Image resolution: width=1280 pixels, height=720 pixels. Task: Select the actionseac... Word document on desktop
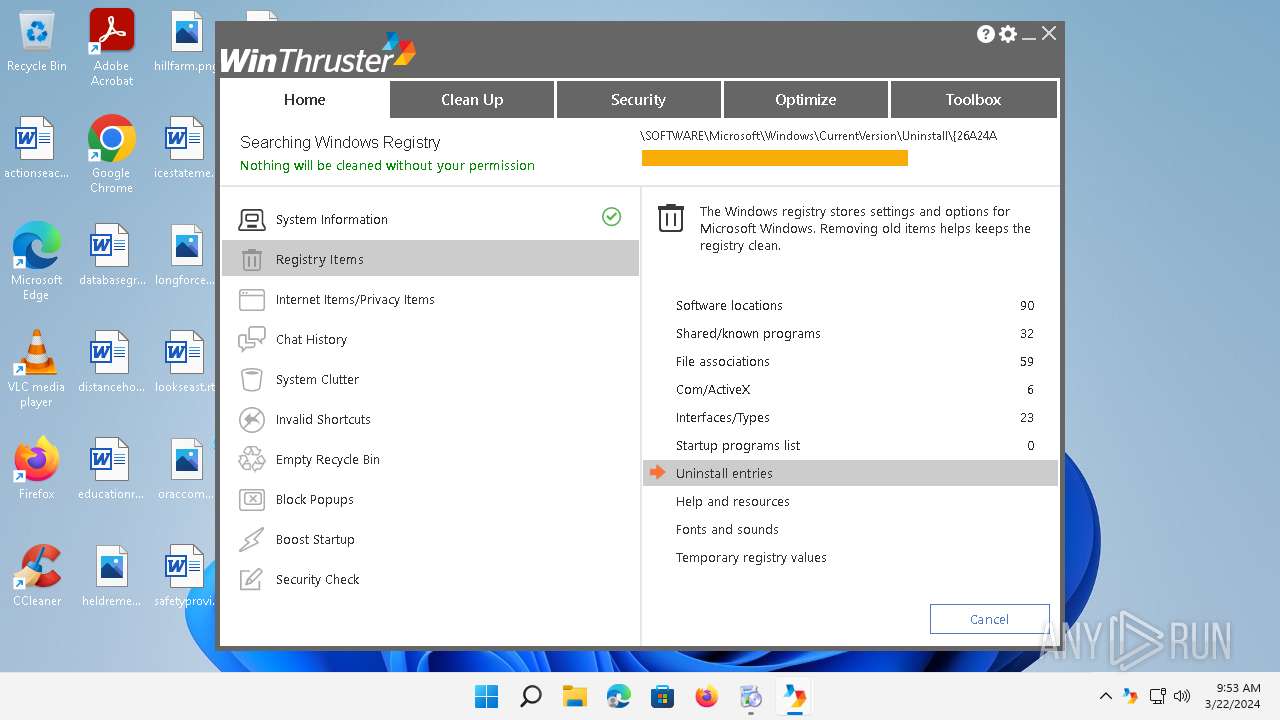tap(37, 148)
